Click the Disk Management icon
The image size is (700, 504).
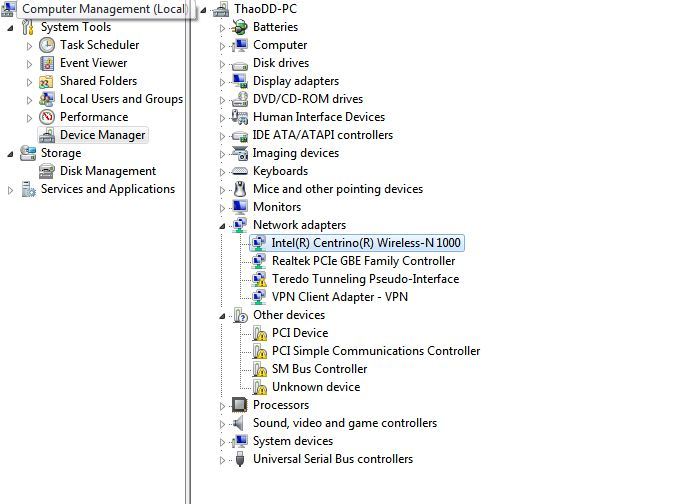coord(47,171)
